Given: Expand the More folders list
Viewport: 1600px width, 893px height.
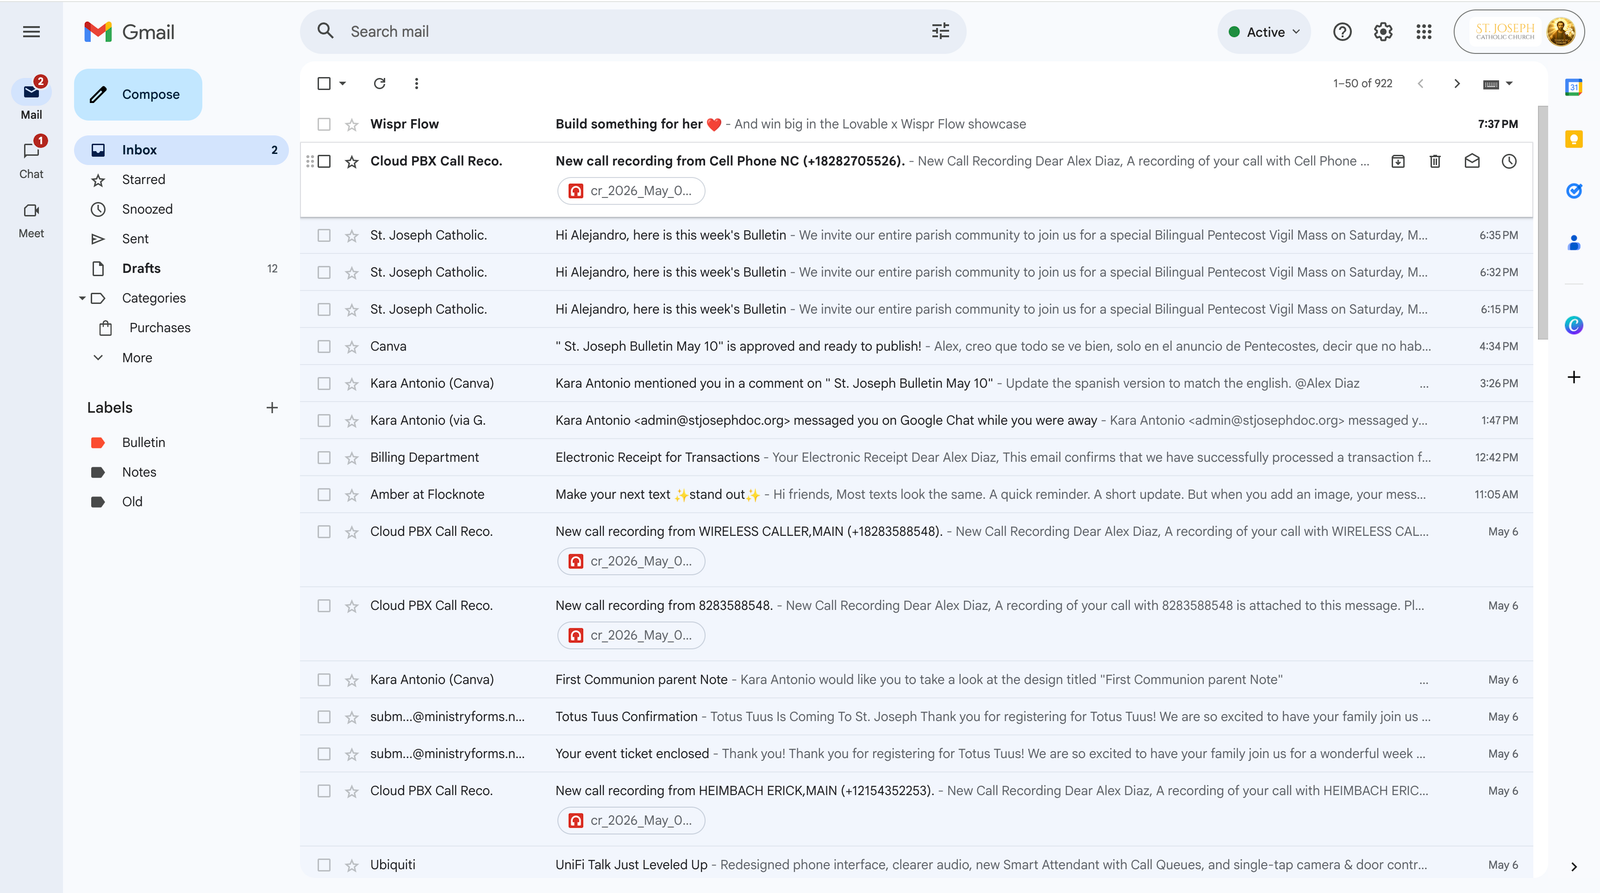Looking at the screenshot, I should coord(137,358).
